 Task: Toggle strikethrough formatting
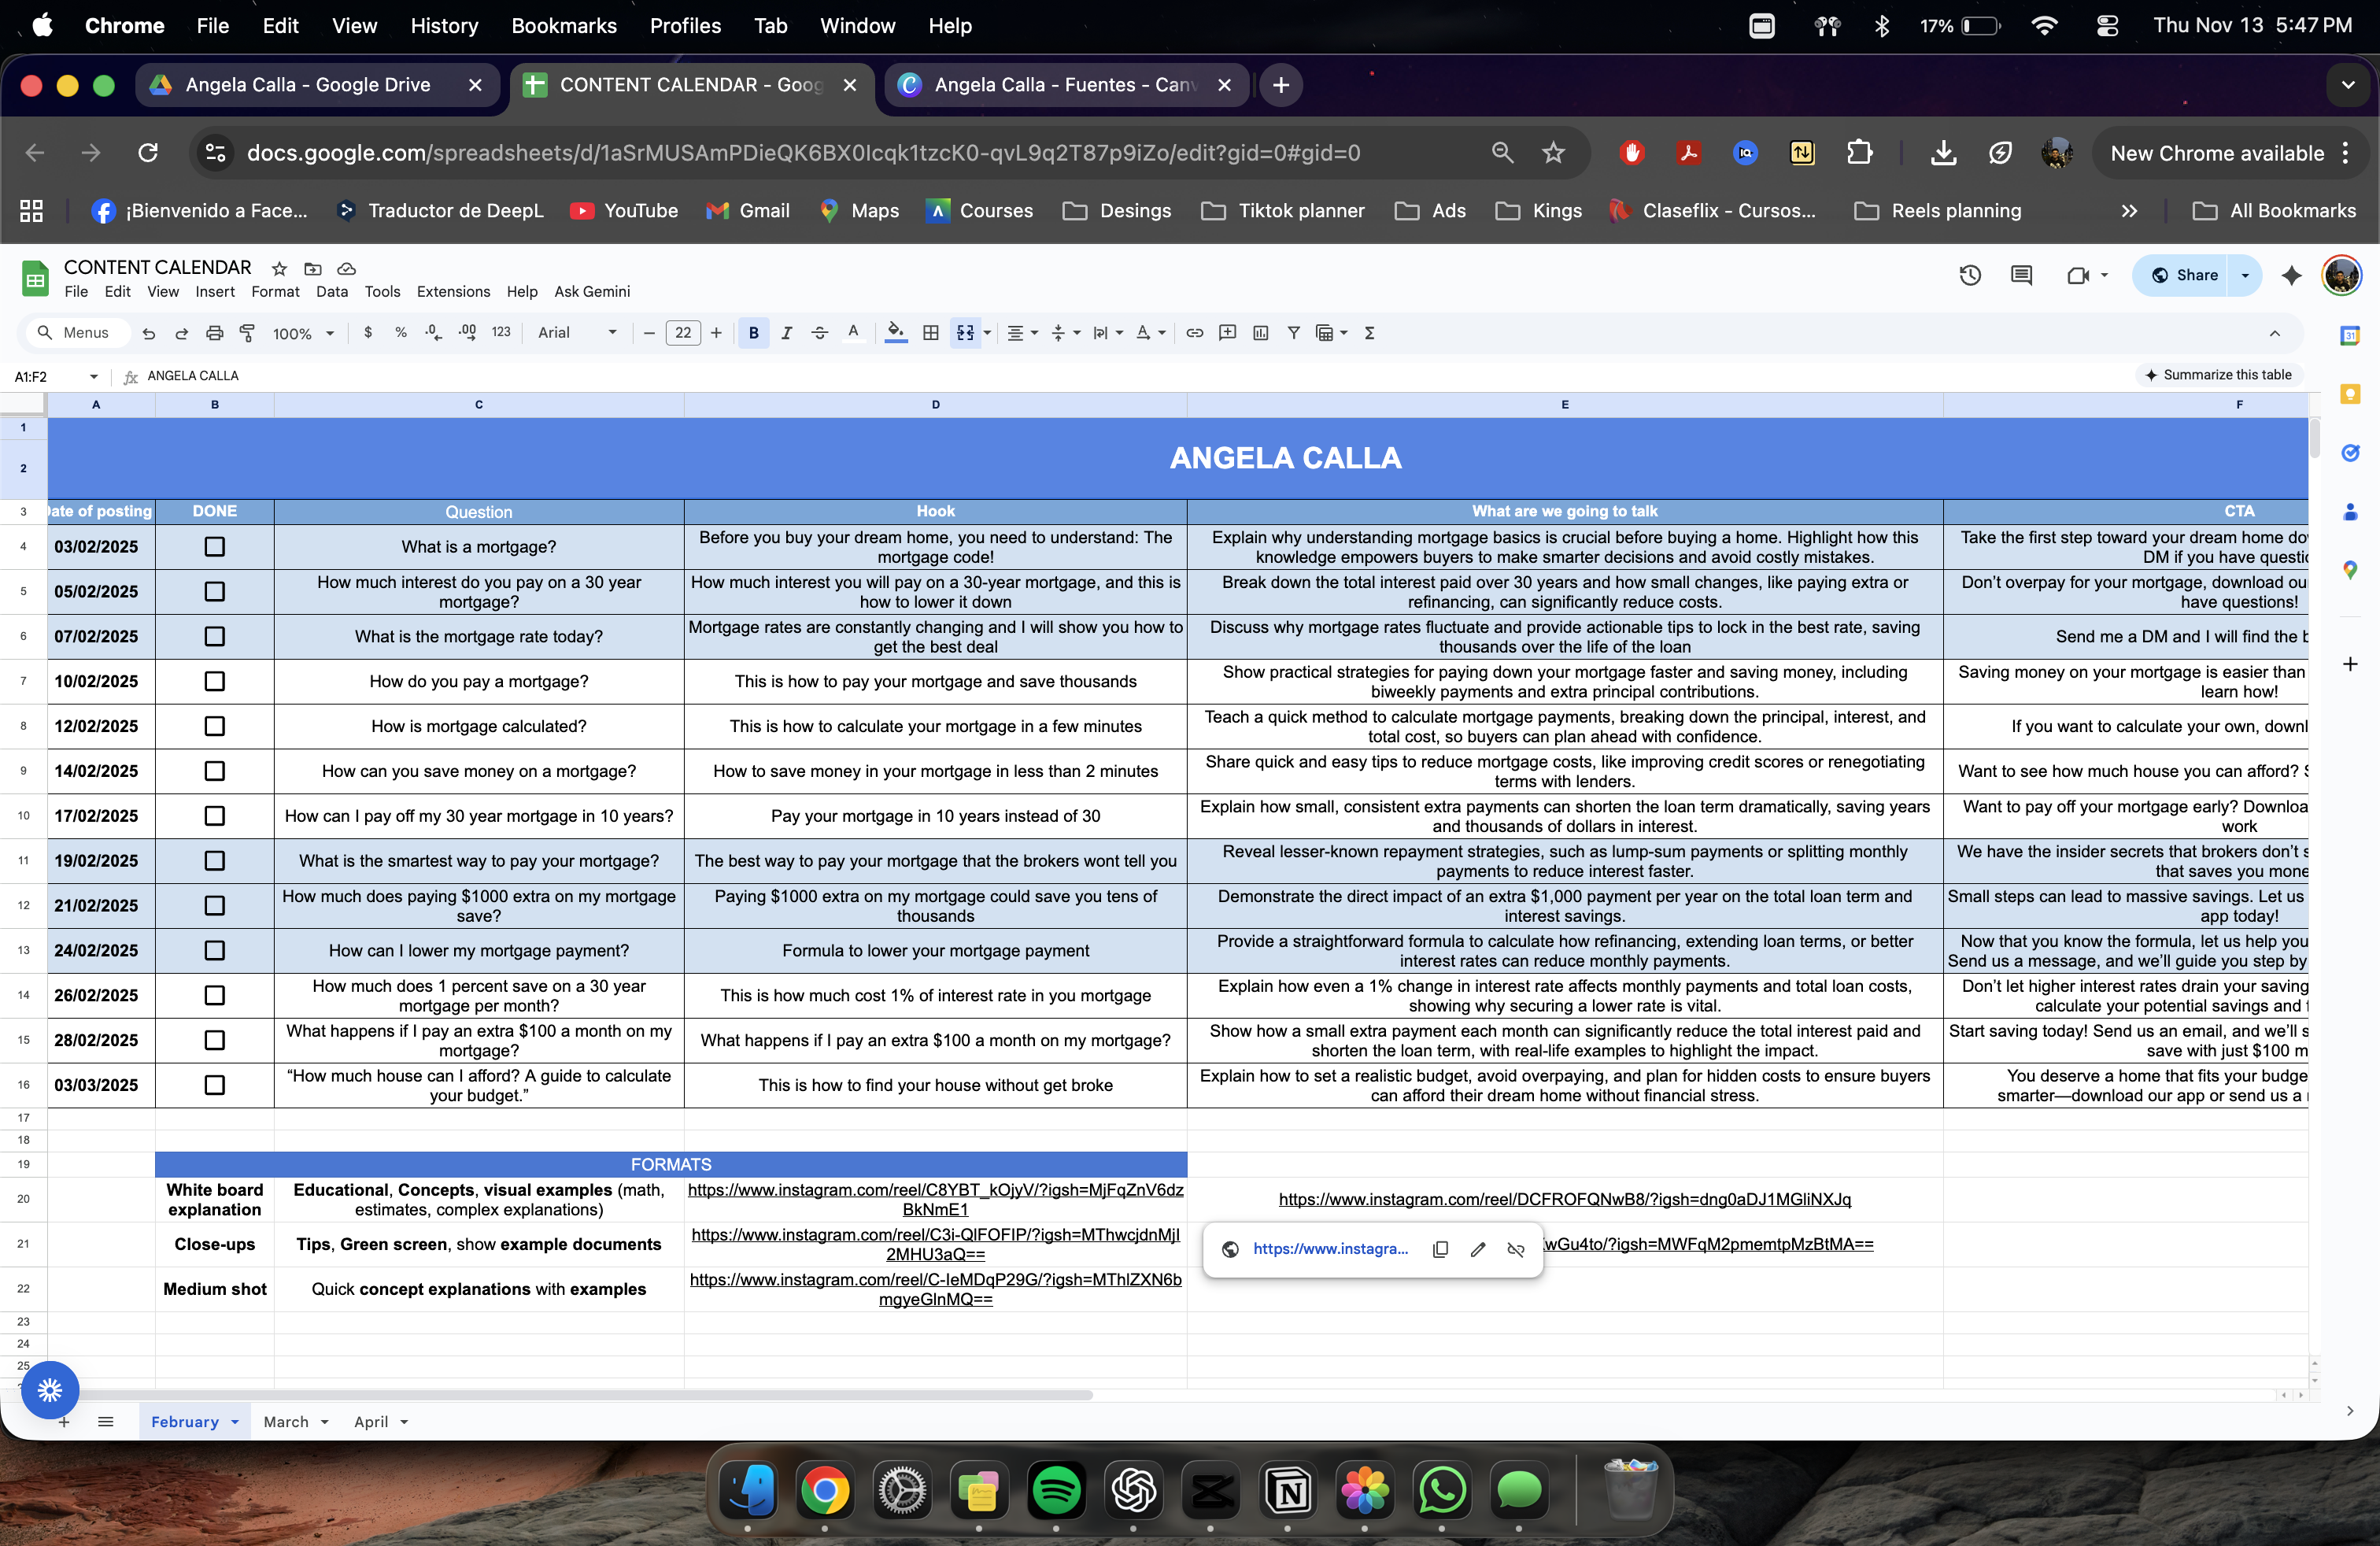(x=819, y=333)
